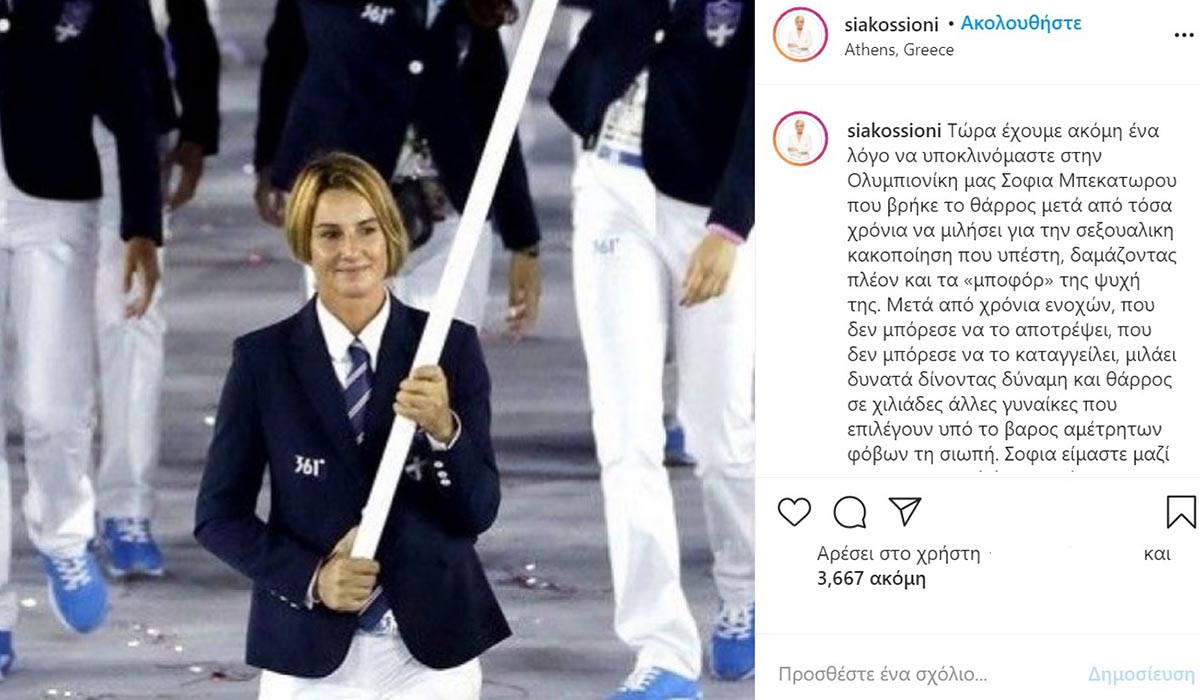Save the post with the bookmark icon
The height and width of the screenshot is (700, 1200).
[1181, 512]
